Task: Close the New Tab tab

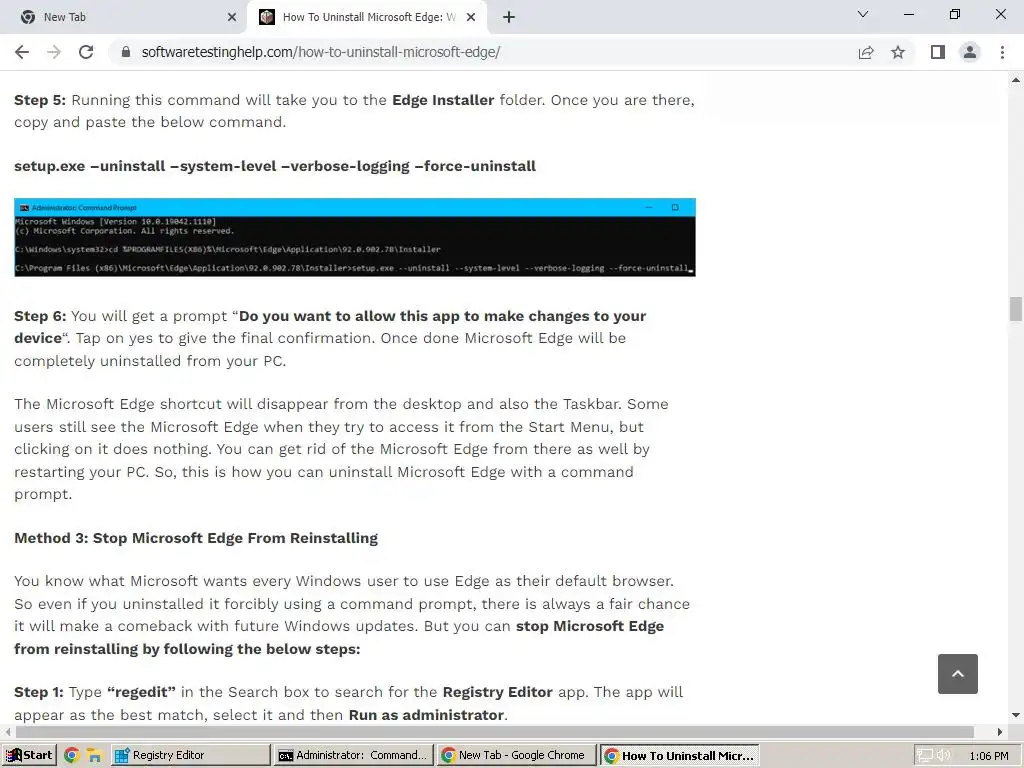Action: pyautogui.click(x=232, y=18)
